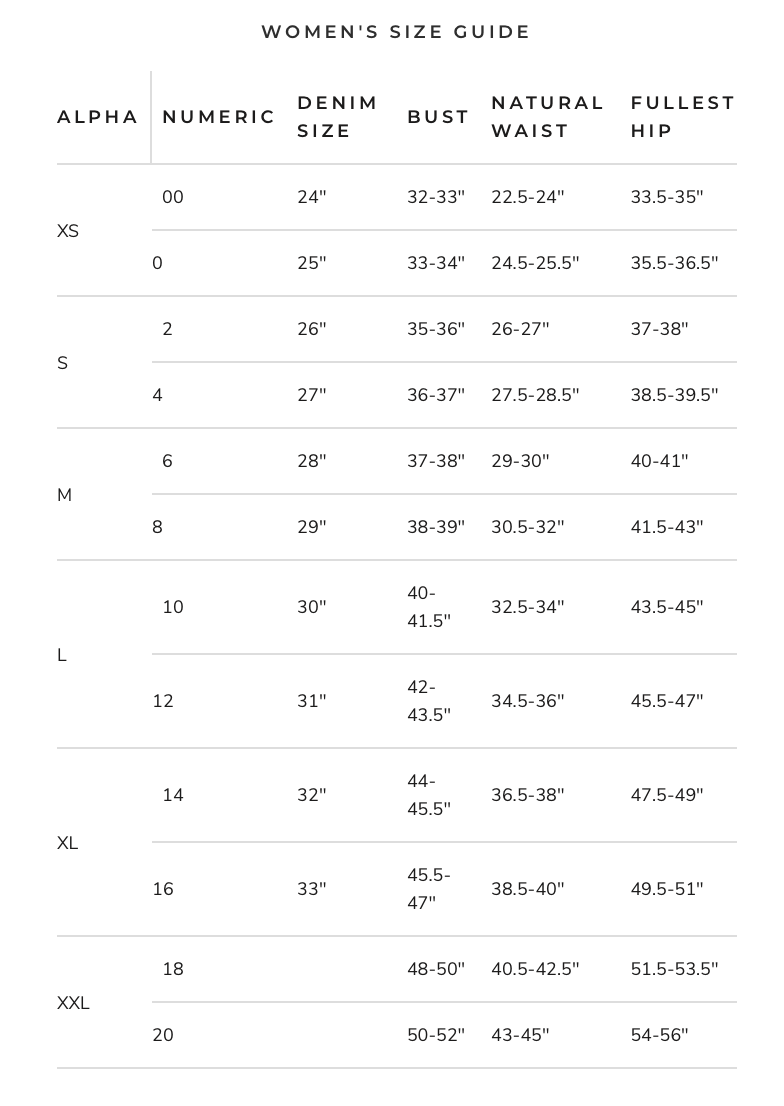Click the 28" denim size cell
This screenshot has height=1106, width=784.
coord(312,461)
